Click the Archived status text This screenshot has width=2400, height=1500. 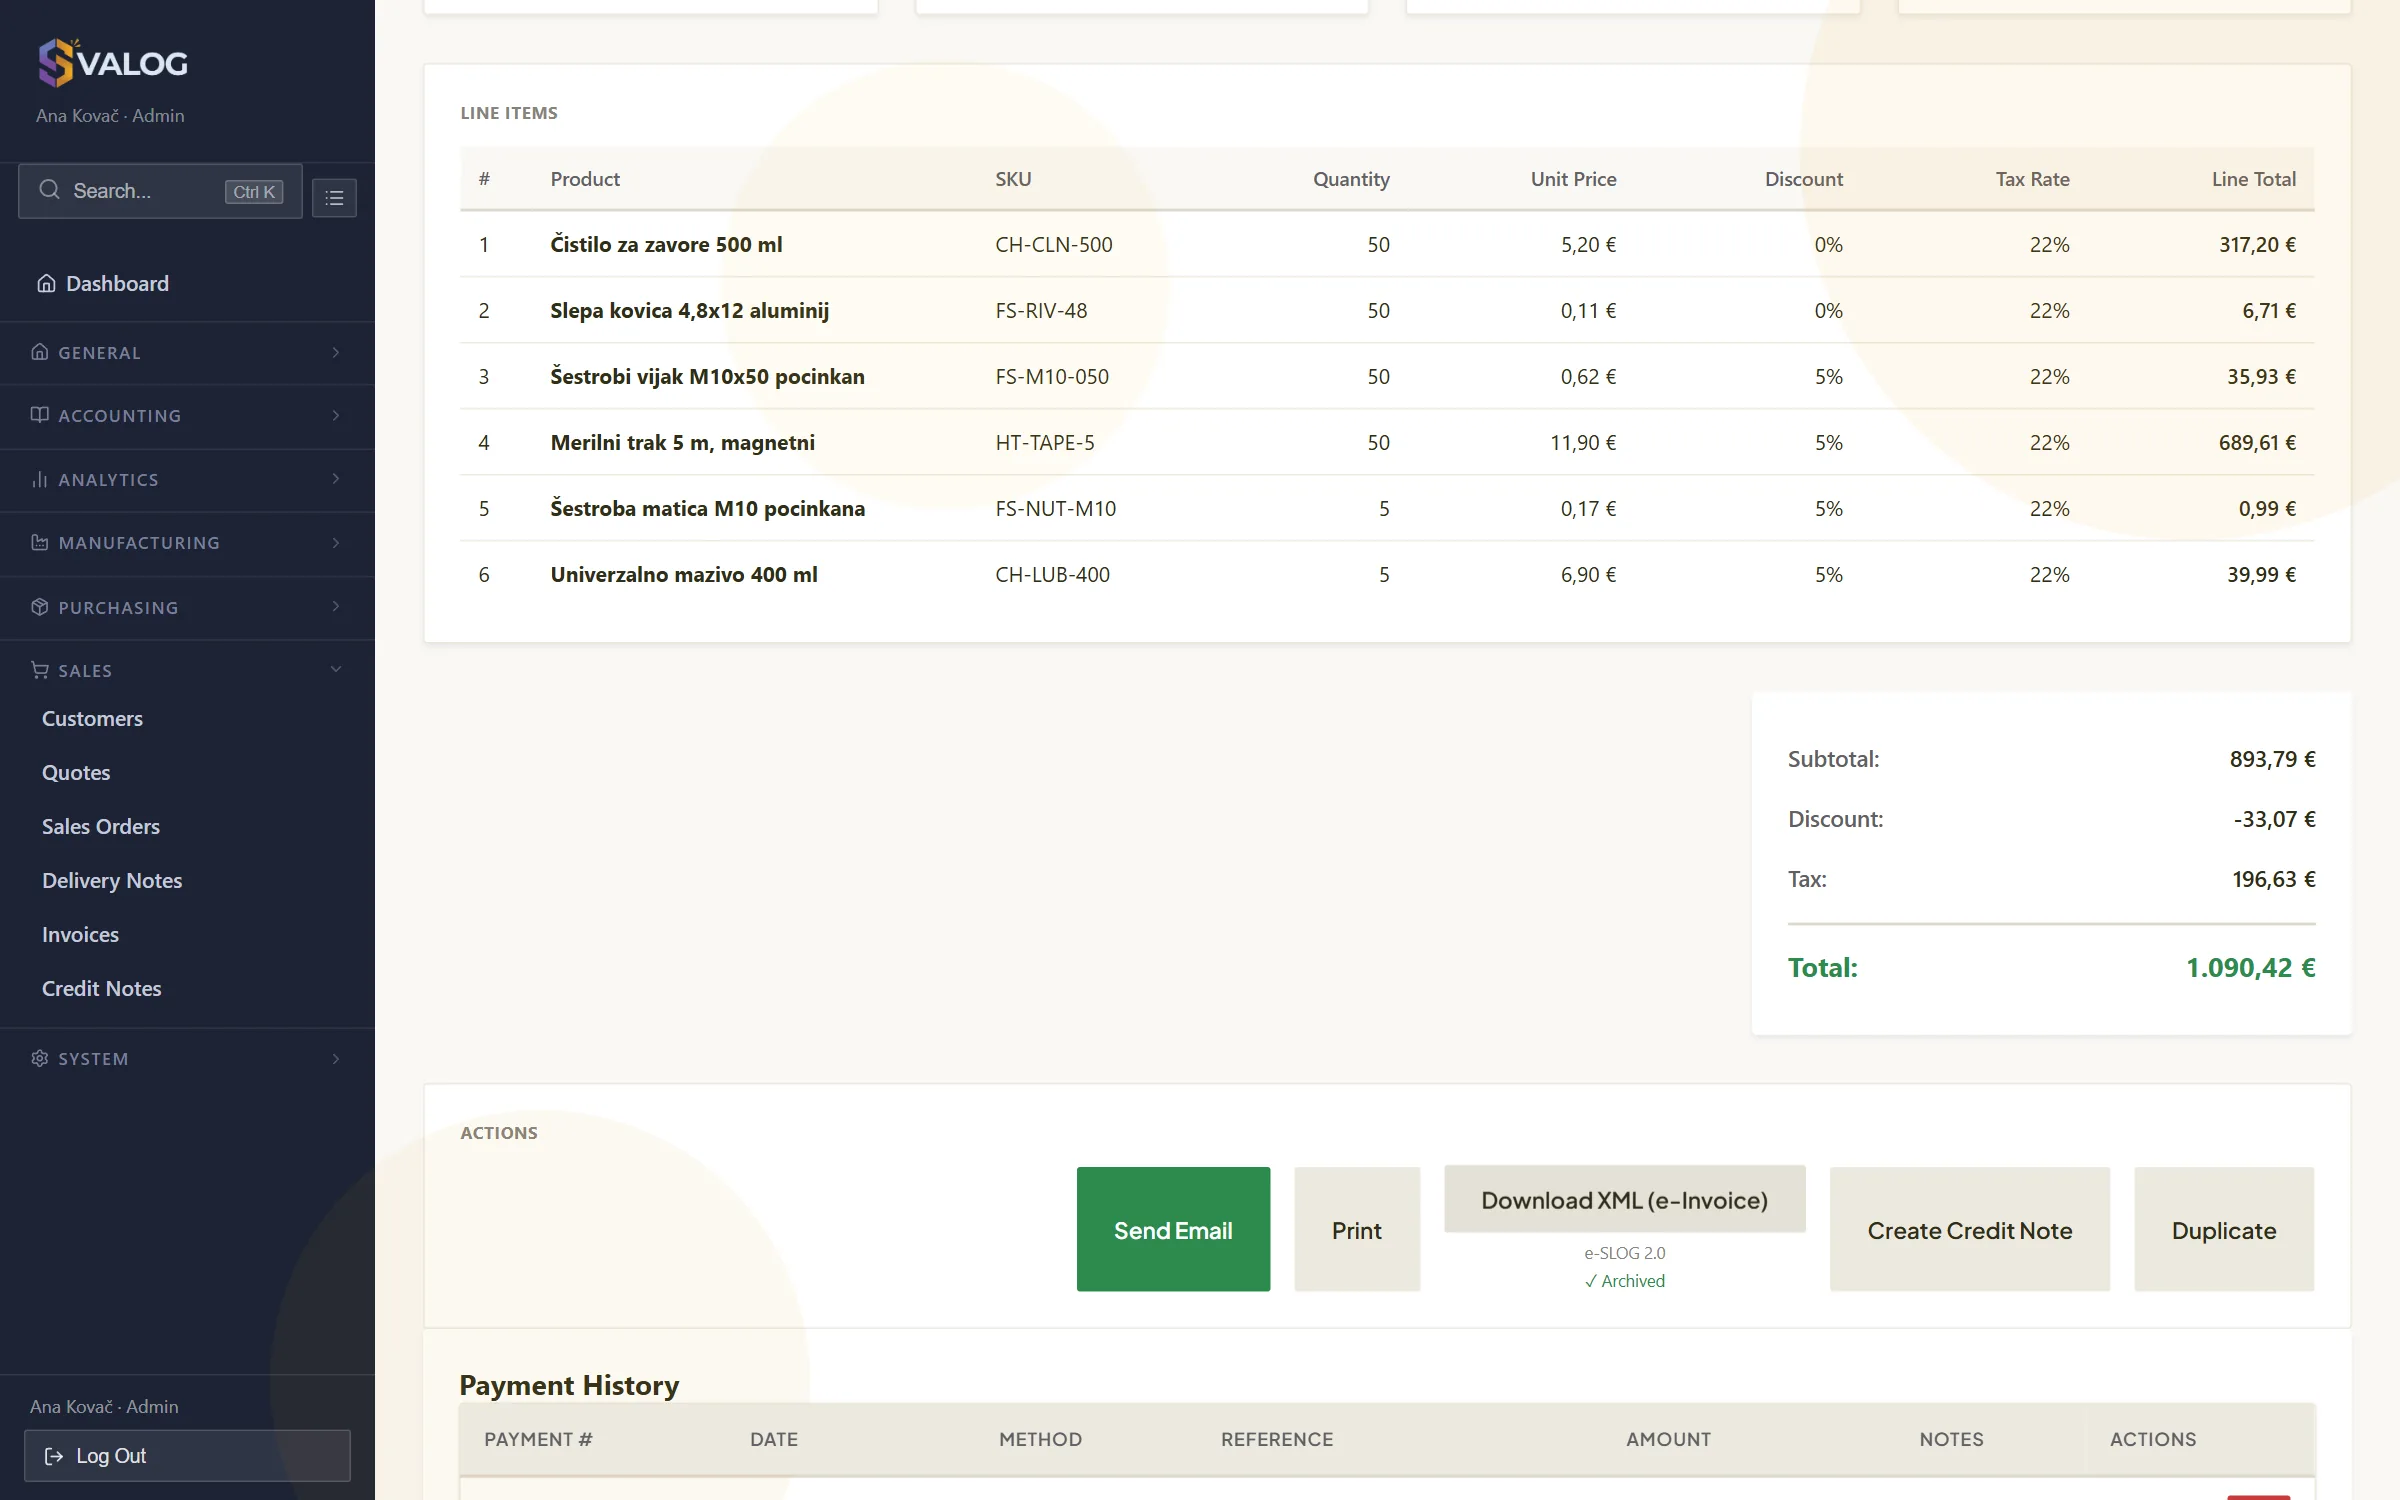point(1624,1281)
